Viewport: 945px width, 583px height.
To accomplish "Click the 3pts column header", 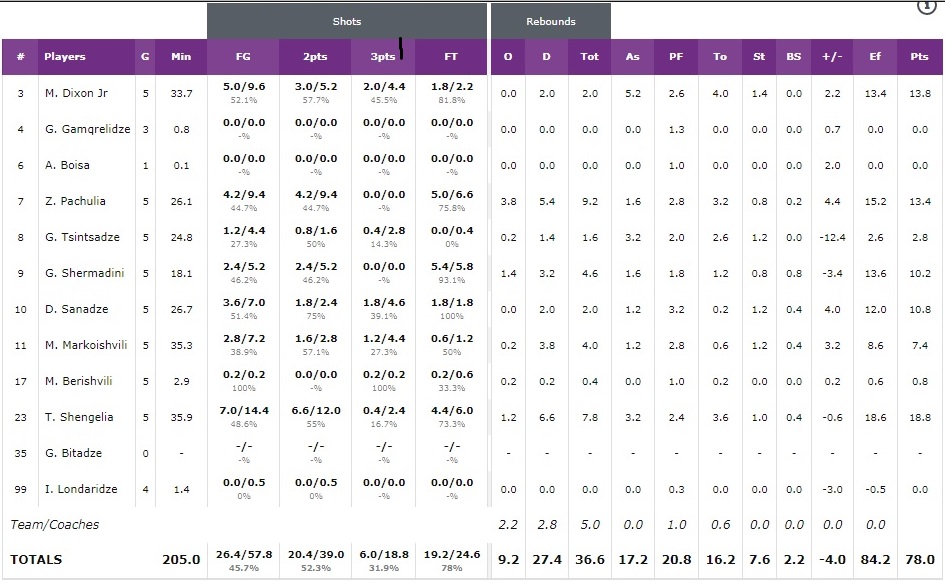I will coord(383,57).
